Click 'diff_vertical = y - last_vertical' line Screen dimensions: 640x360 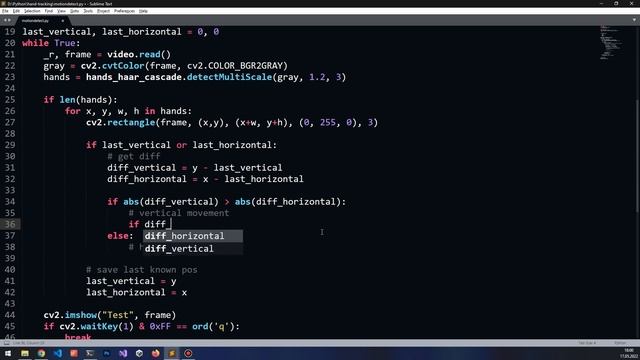tap(195, 168)
